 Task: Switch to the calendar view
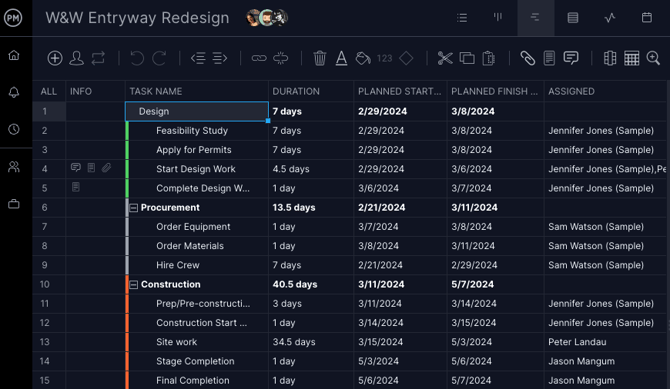pyautogui.click(x=647, y=18)
